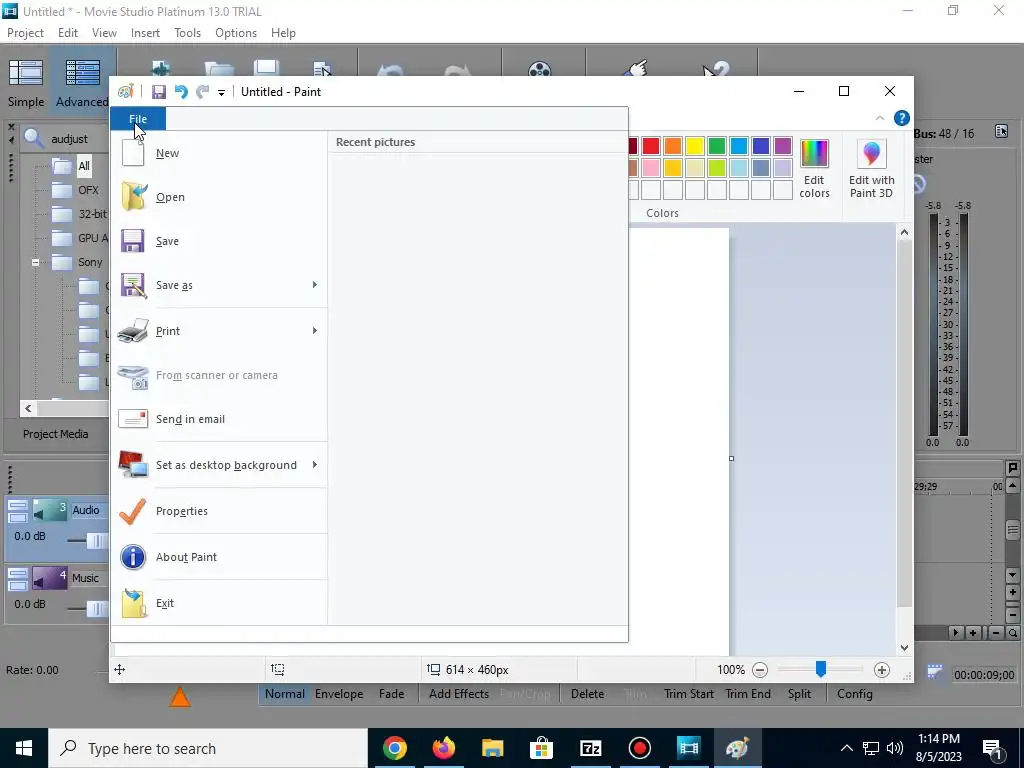
Task: Click the Save icon in Paint's quick access toolbar
Action: (x=159, y=92)
